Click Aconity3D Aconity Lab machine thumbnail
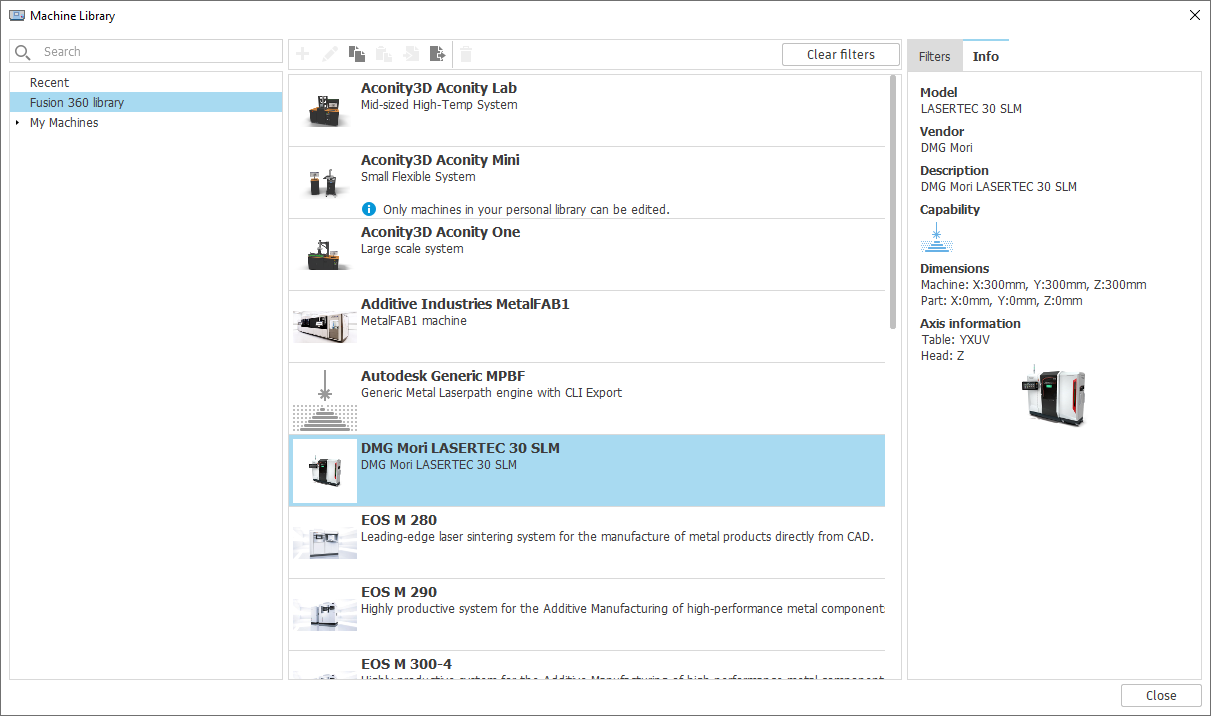 pos(325,110)
